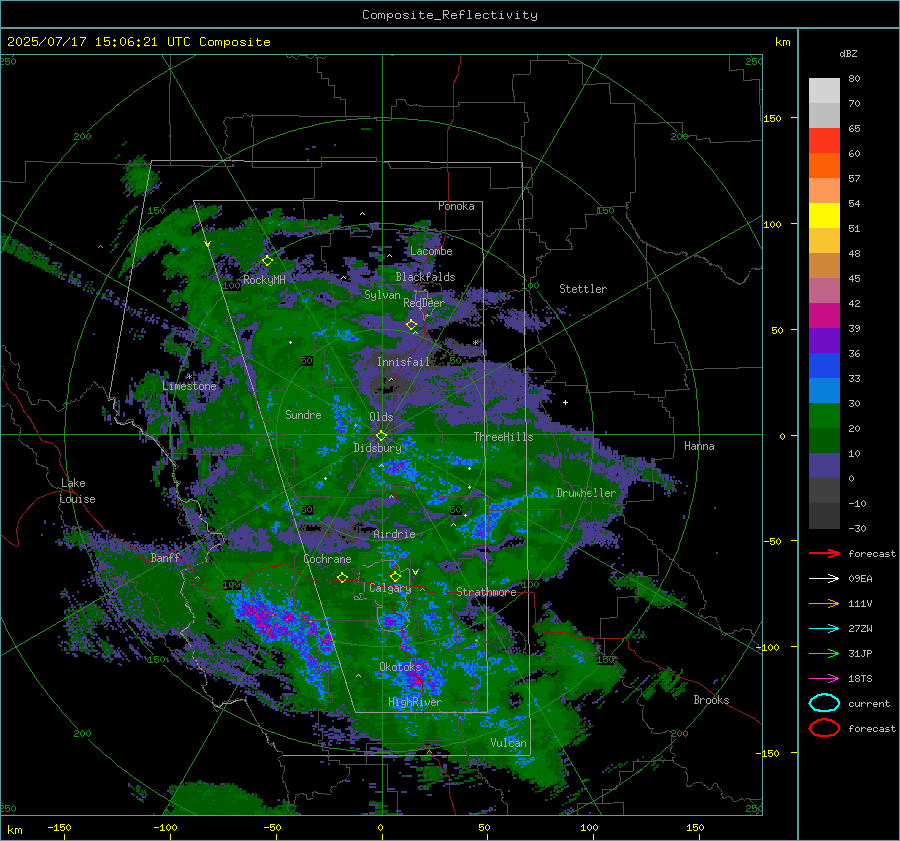Viewport: 900px width, 841px height.
Task: Click the Didsbury city label
Action: coord(377,448)
